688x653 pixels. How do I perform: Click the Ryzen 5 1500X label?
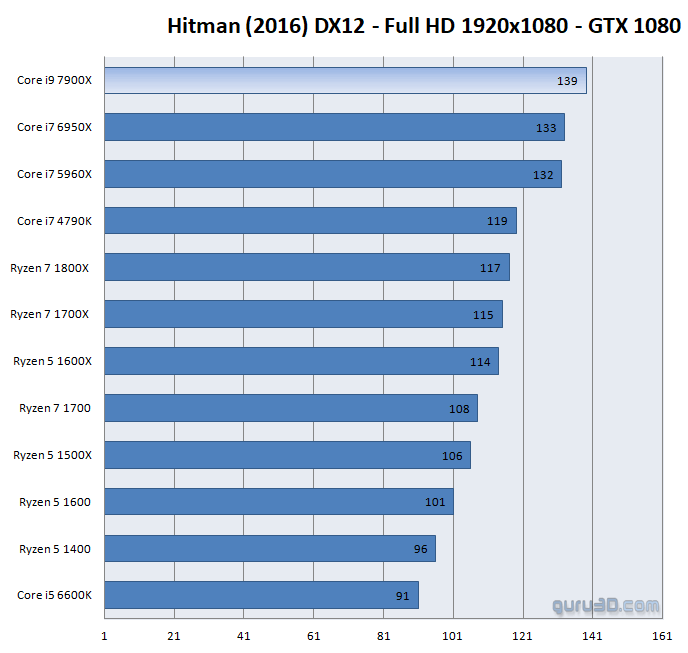click(x=52, y=455)
